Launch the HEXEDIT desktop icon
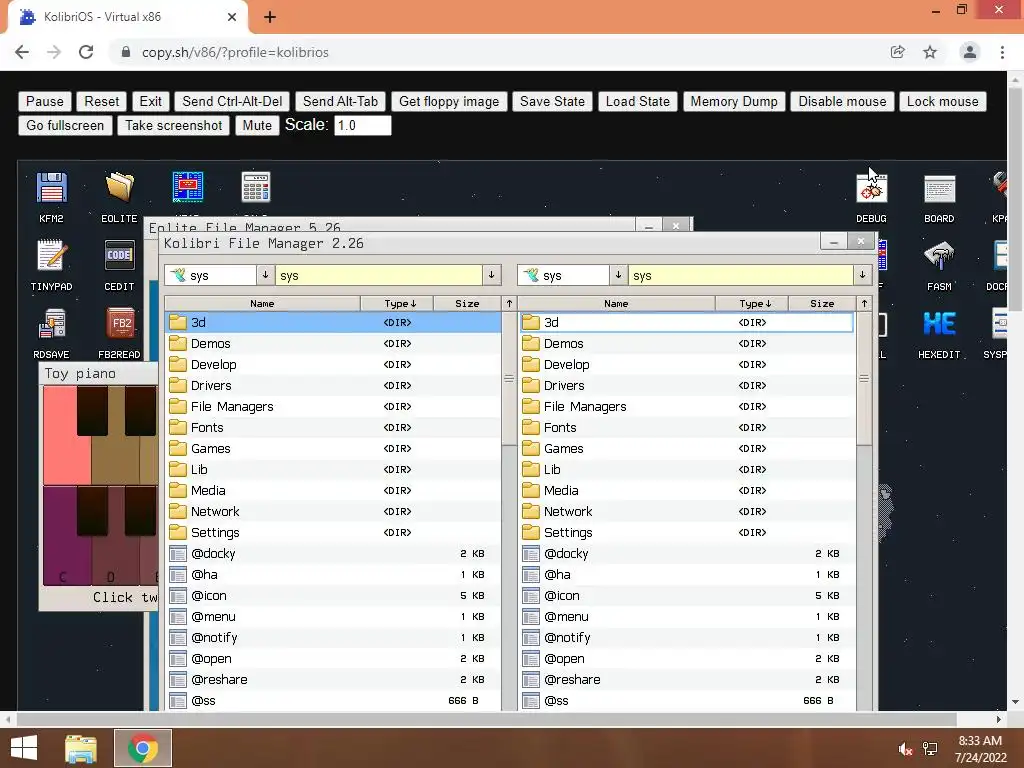Screen dimensions: 1024x768 [x=939, y=332]
